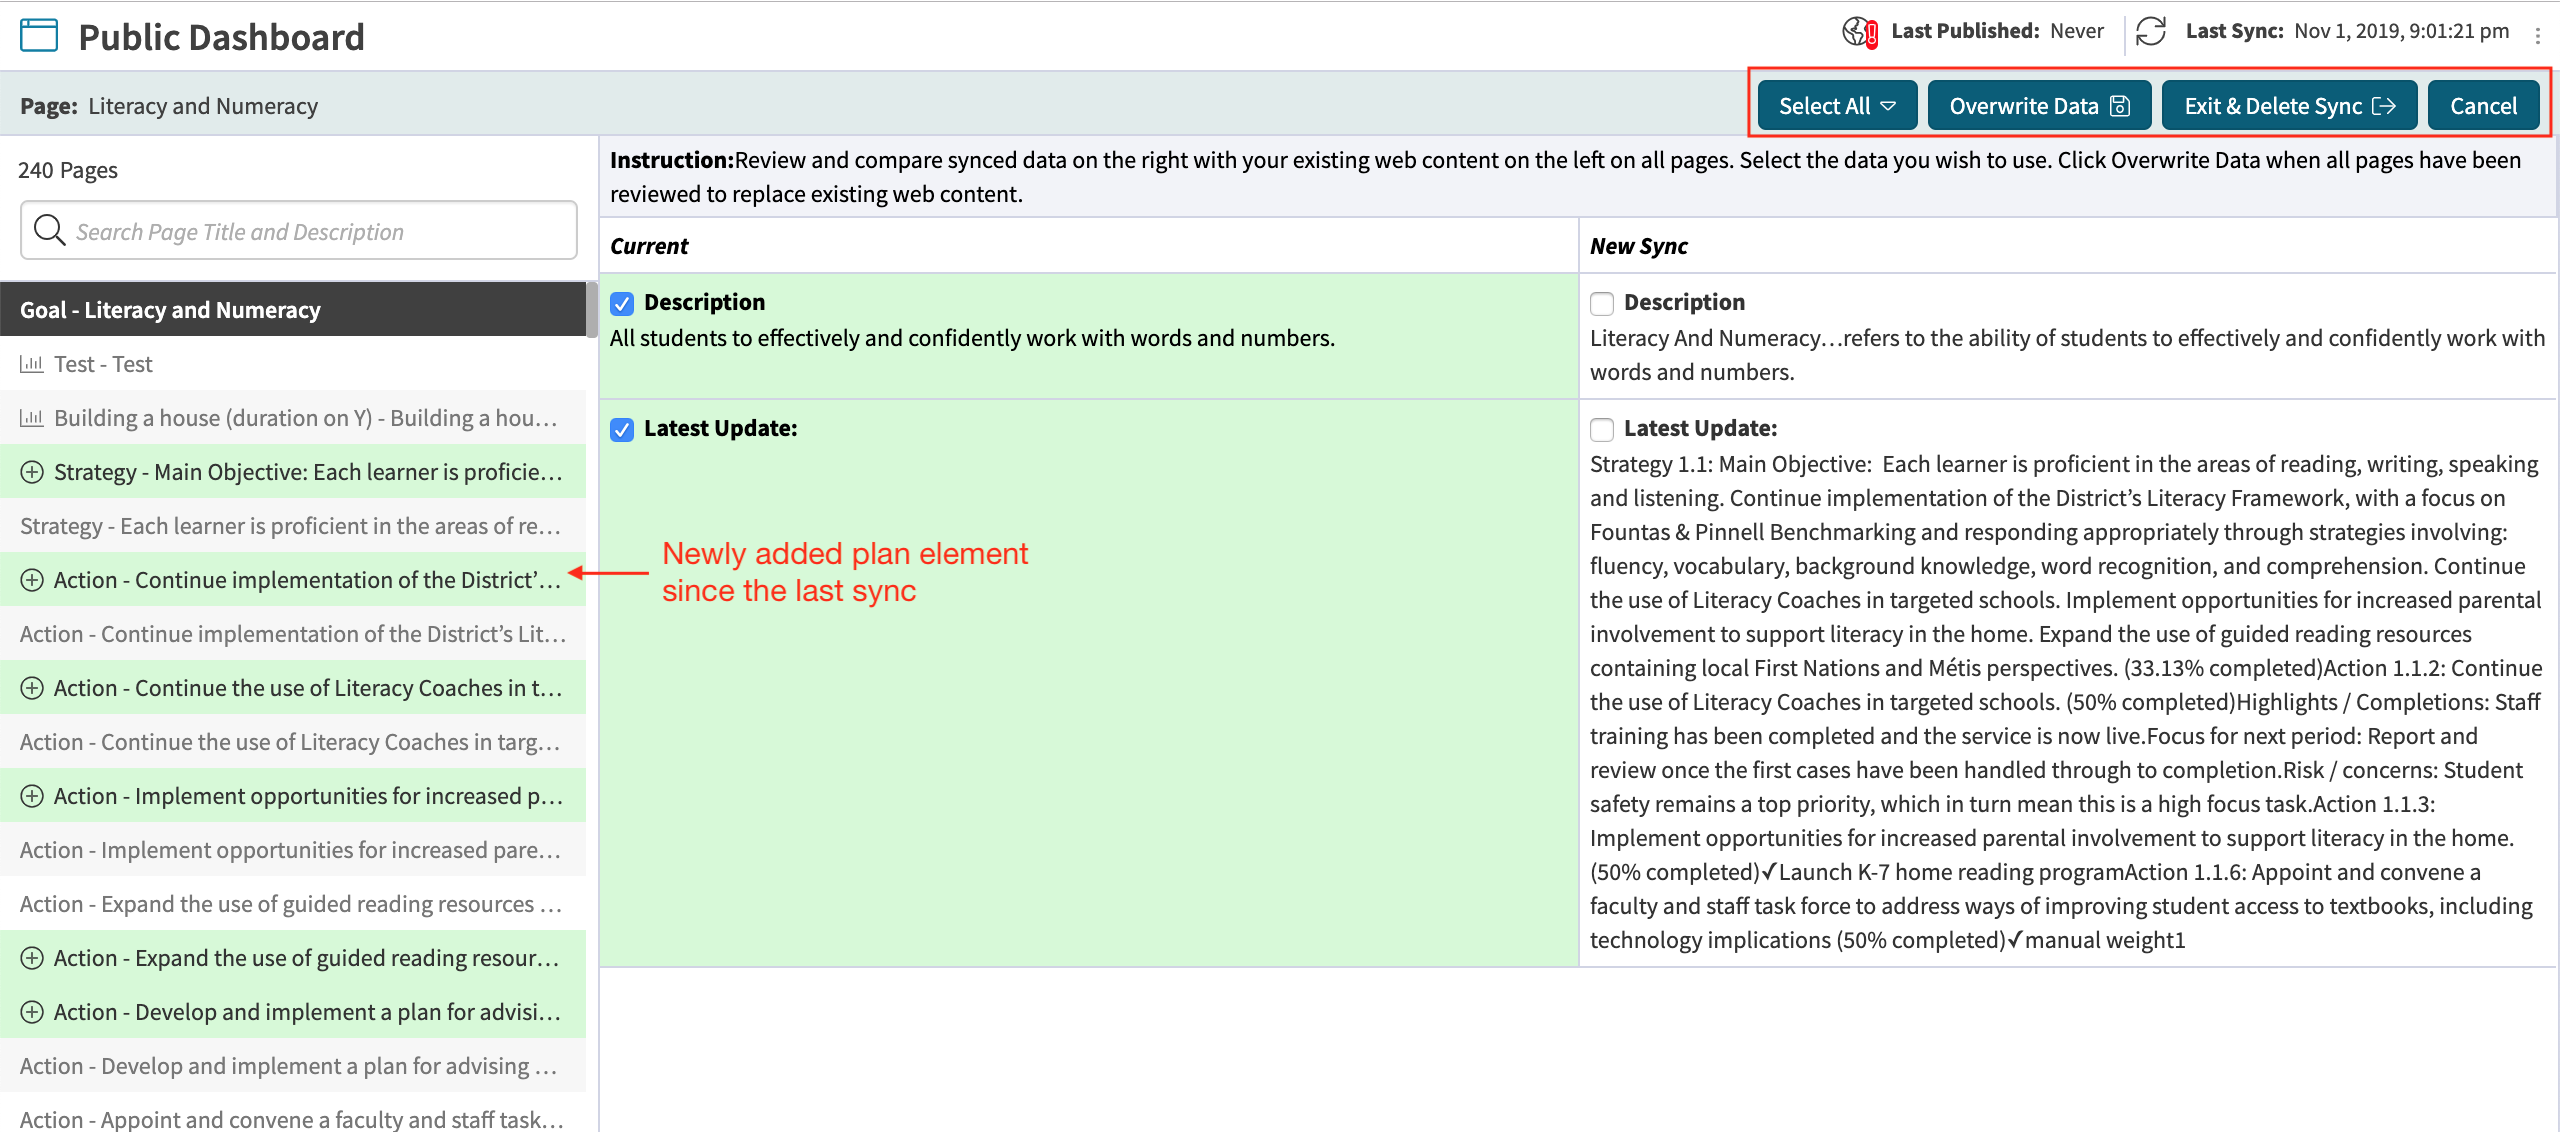The image size is (2560, 1132).
Task: Click the plus icon on Action - Expand the use of guided reading
Action: (32, 958)
